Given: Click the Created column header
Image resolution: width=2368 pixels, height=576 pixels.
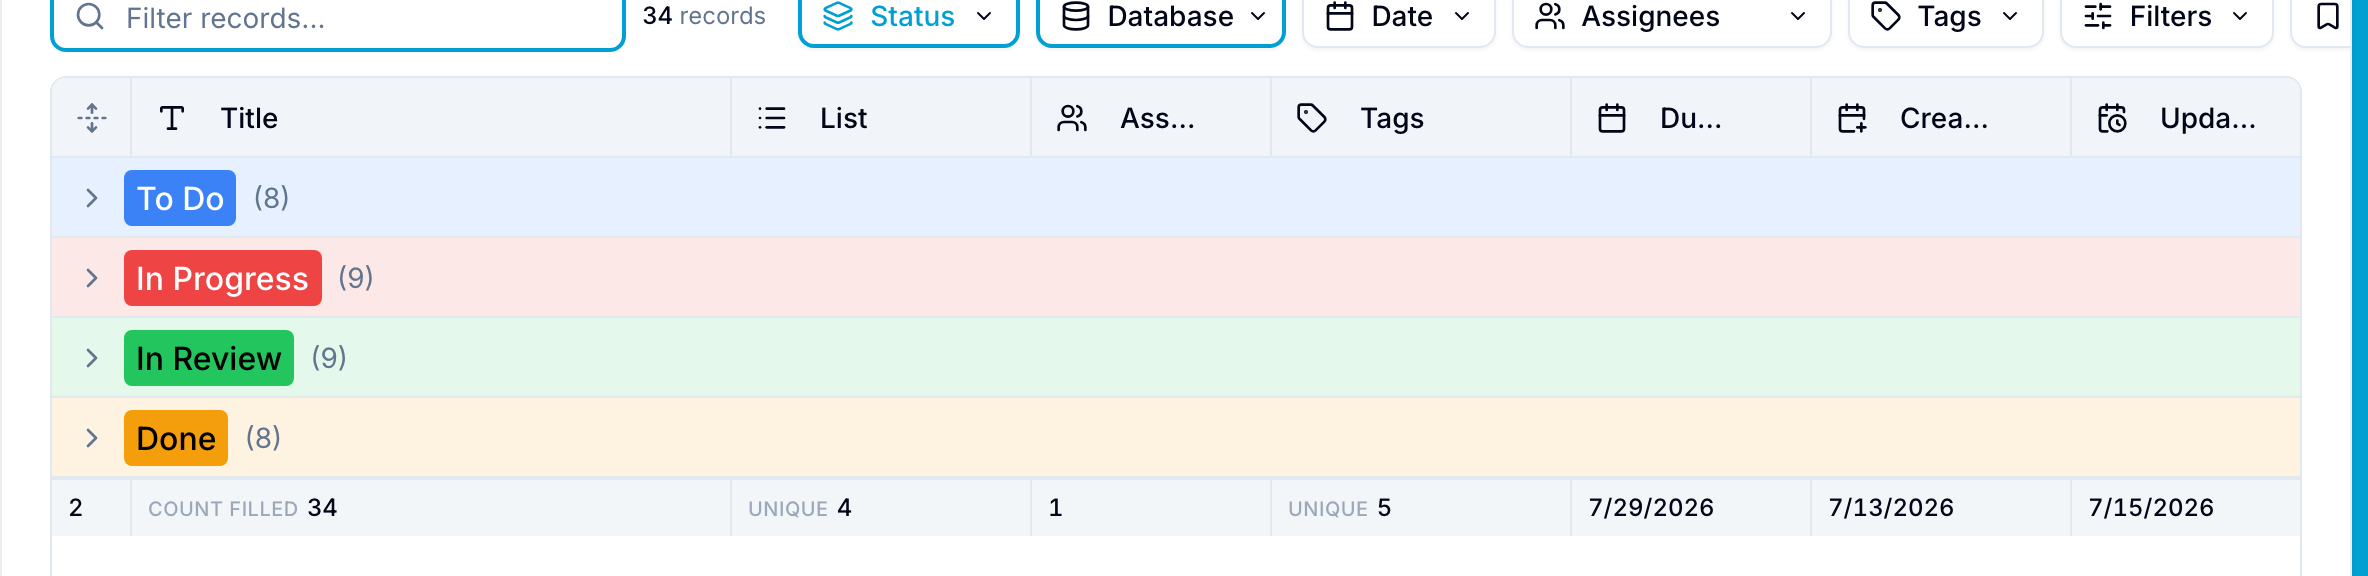Looking at the screenshot, I should pyautogui.click(x=1941, y=118).
